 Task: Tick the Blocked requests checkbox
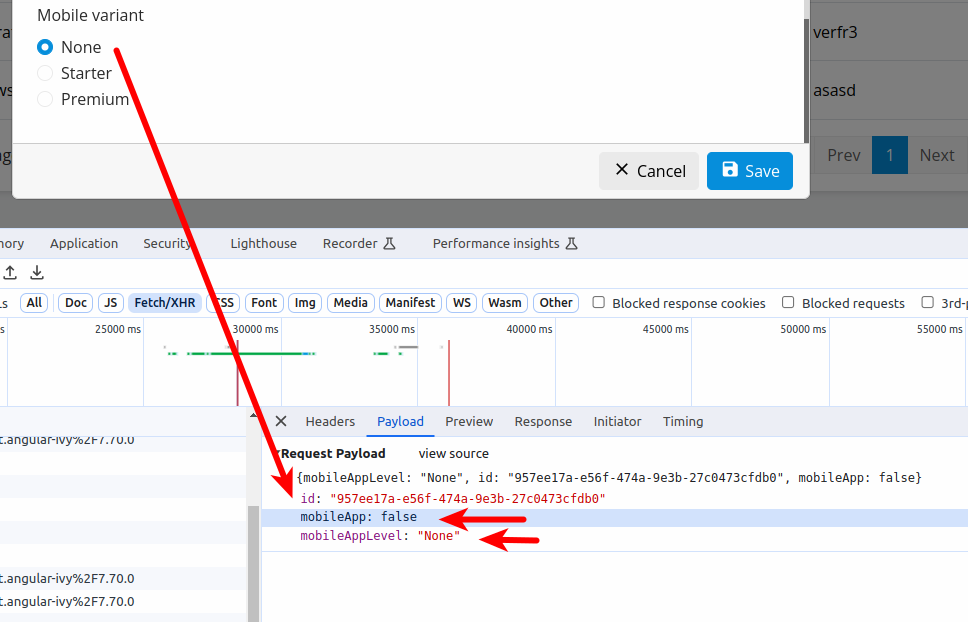coord(788,302)
